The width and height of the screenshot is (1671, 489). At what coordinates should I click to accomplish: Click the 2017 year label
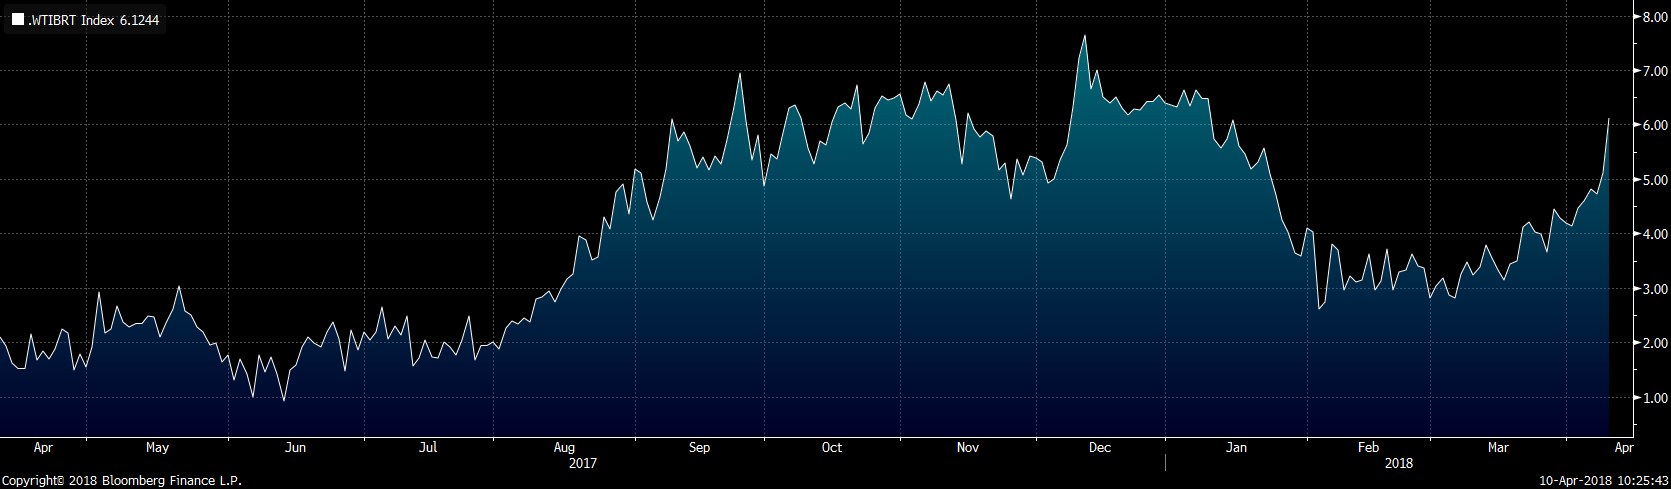[582, 463]
